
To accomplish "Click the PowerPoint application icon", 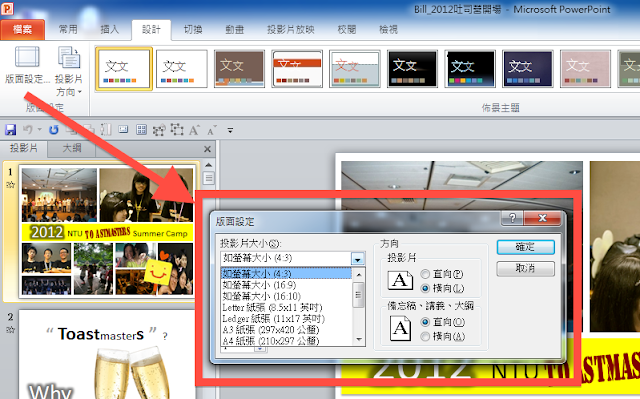I will 7,8.
